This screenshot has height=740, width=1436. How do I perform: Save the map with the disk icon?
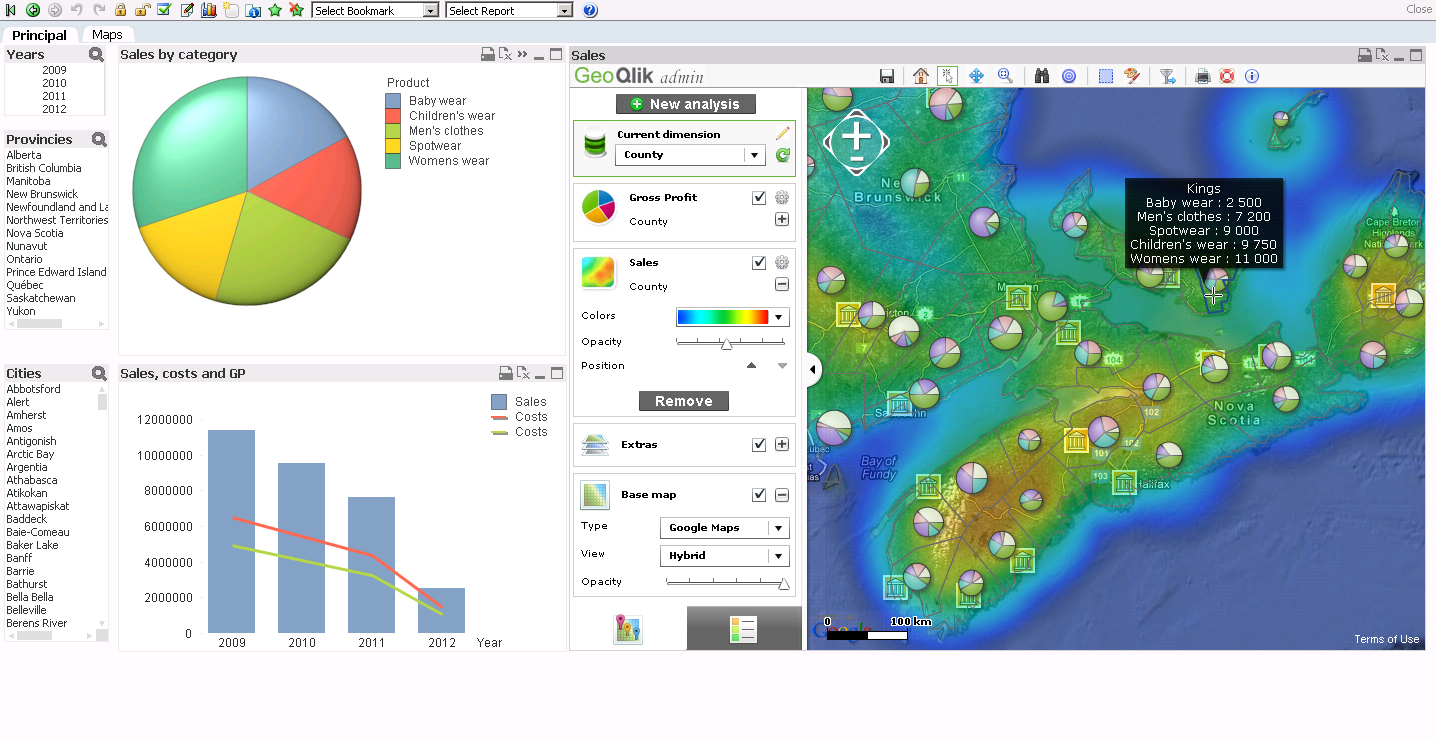point(887,75)
